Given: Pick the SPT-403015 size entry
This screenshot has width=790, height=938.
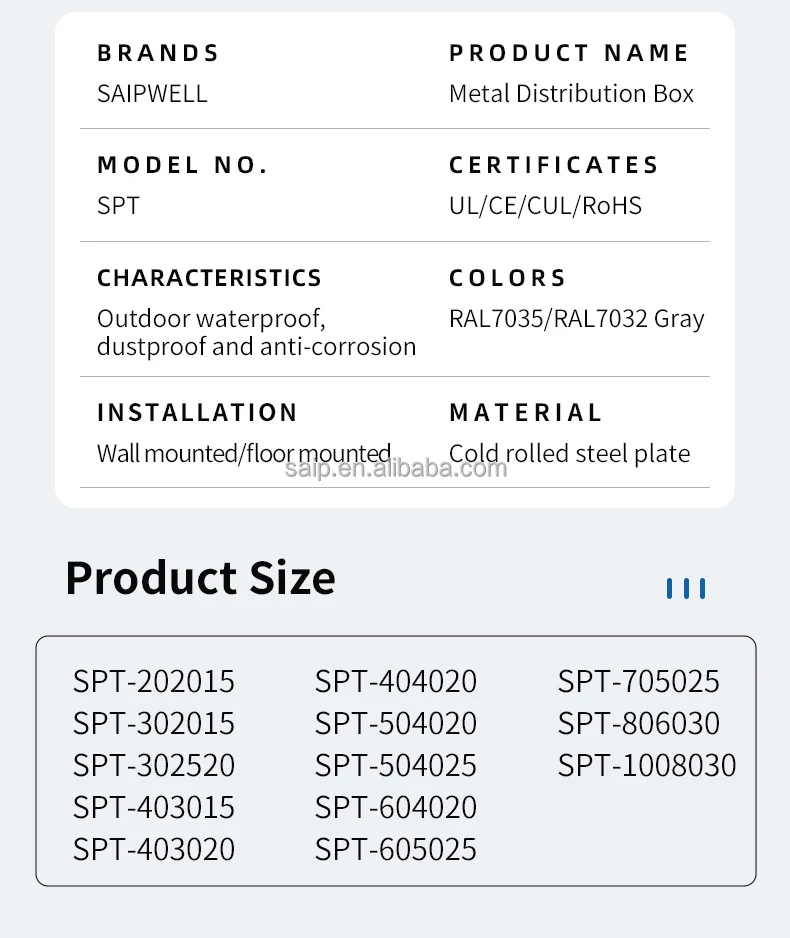Looking at the screenshot, I should [154, 808].
